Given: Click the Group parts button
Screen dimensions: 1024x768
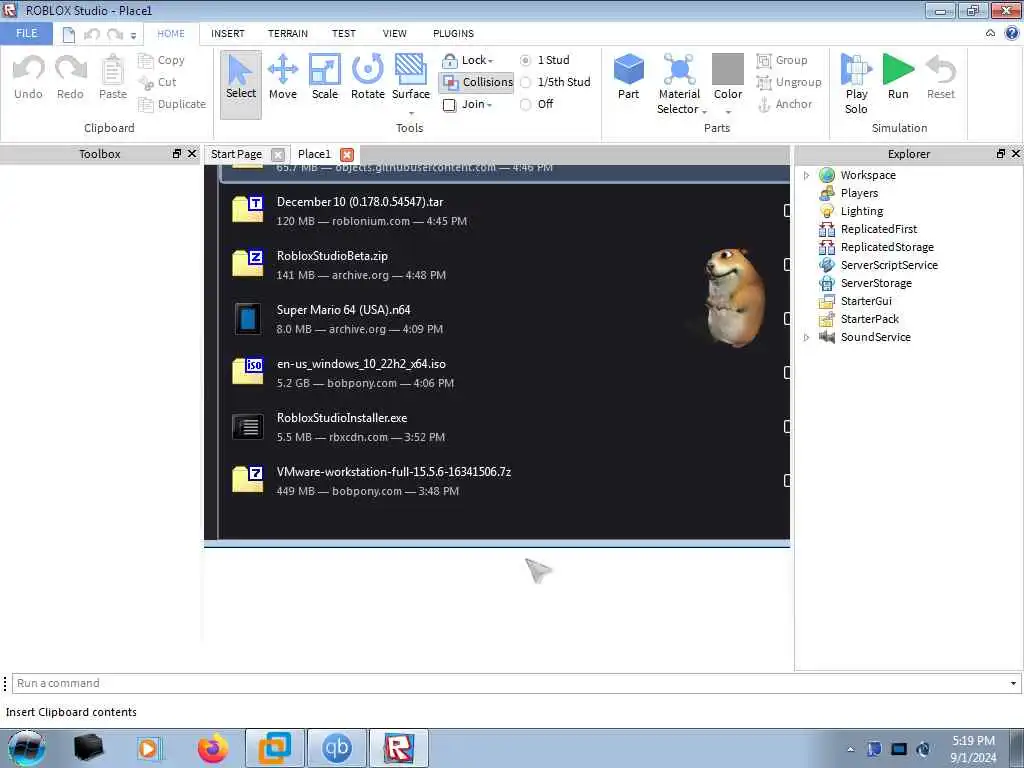Looking at the screenshot, I should tap(782, 60).
